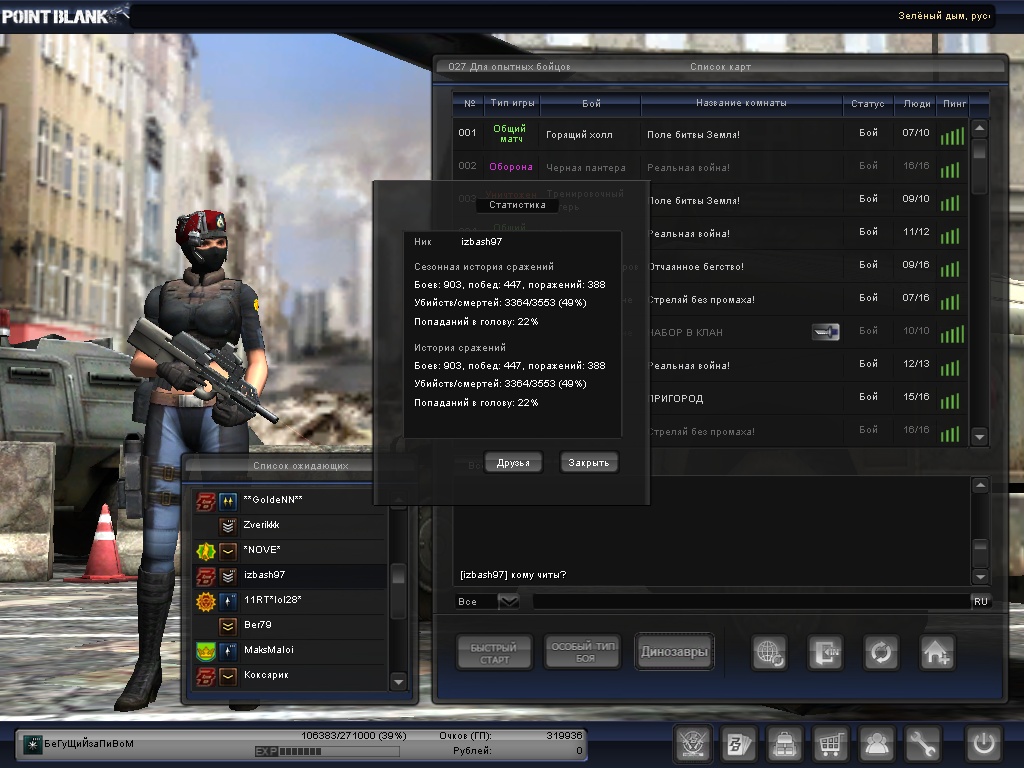The width and height of the screenshot is (1024, 768).
Task: Click the clan emblem next to **GoldeNN**
Action: [206, 501]
